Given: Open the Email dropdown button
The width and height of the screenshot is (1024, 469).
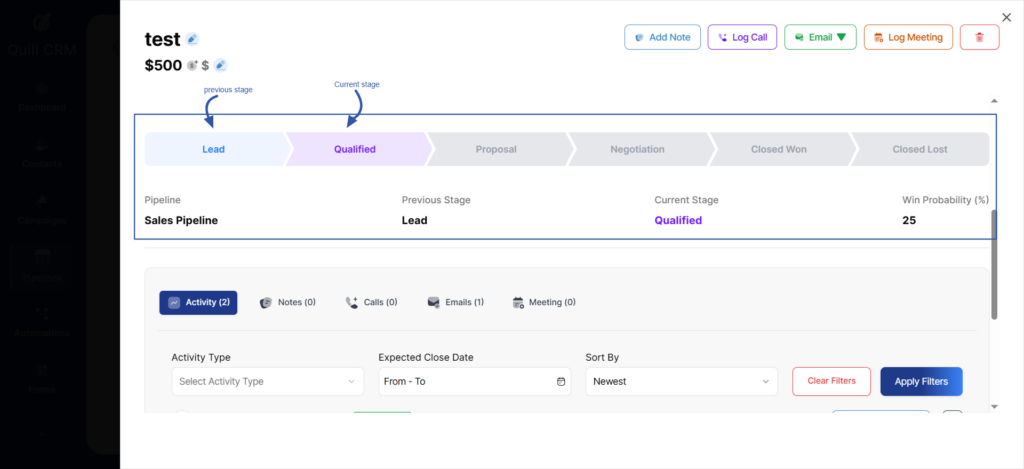Looking at the screenshot, I should click(x=820, y=37).
